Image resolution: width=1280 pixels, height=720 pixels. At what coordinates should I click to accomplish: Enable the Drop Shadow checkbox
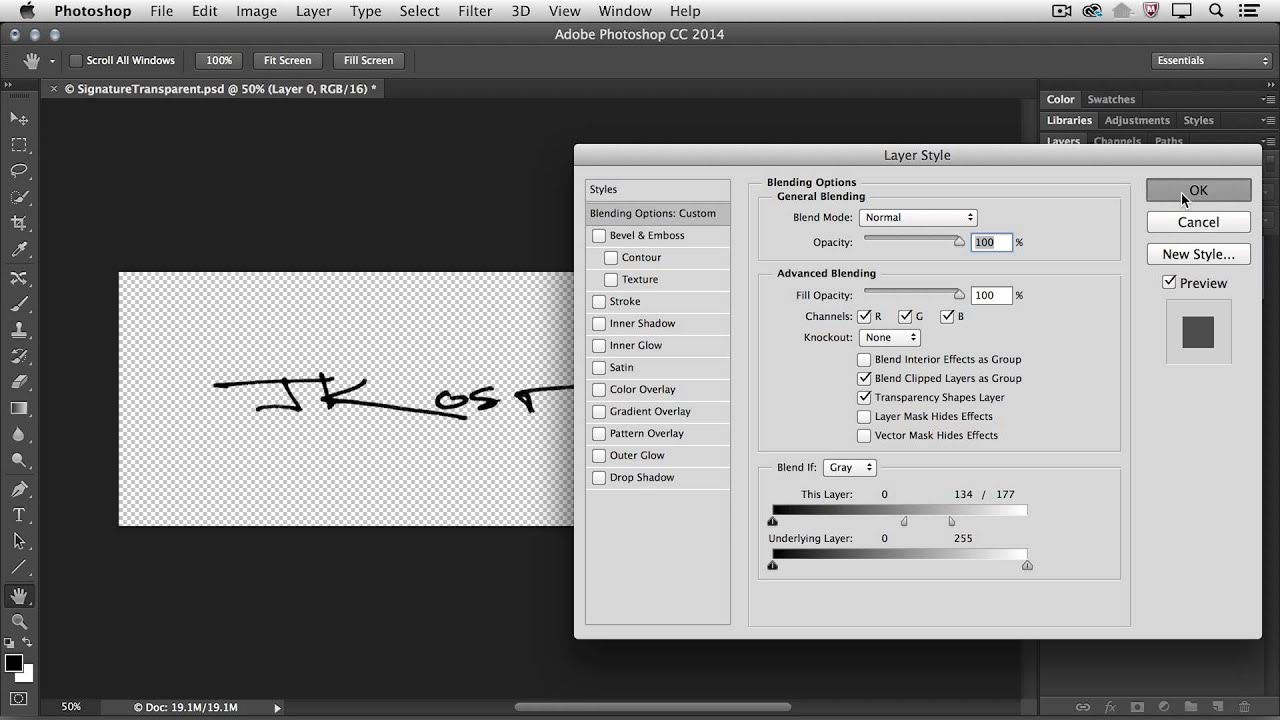coord(599,478)
